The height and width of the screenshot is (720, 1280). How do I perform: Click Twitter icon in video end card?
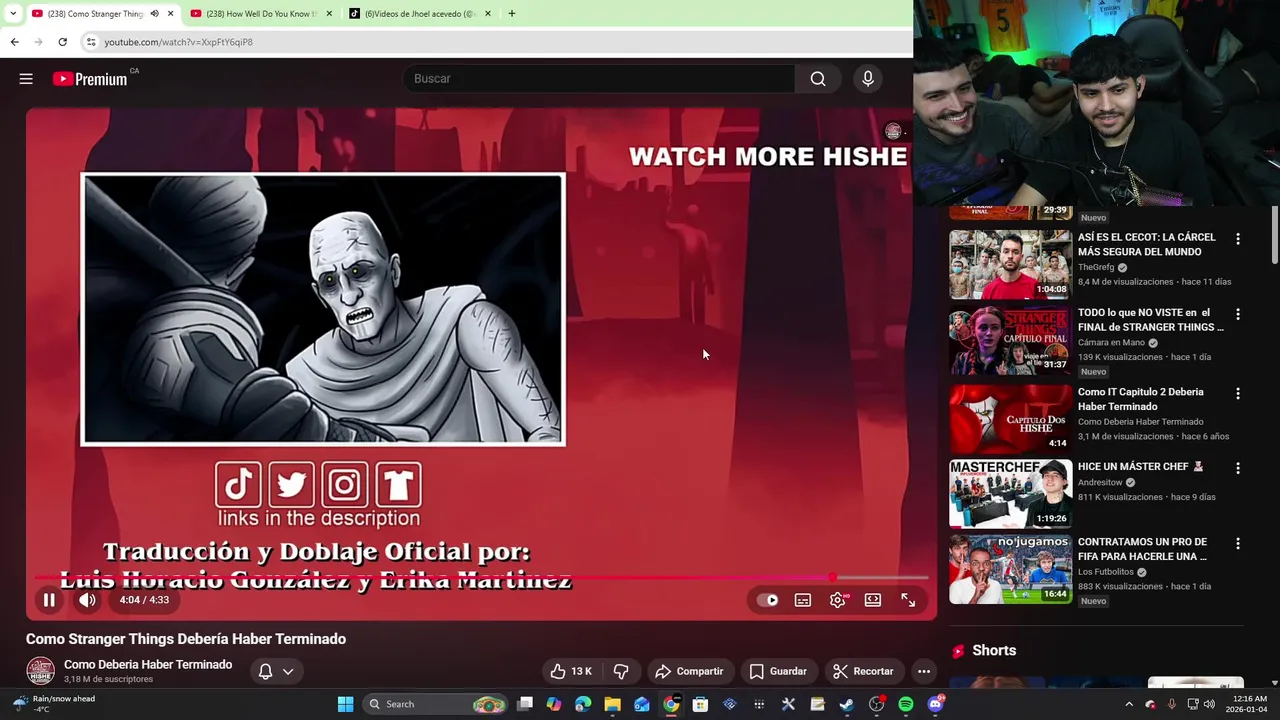[291, 485]
